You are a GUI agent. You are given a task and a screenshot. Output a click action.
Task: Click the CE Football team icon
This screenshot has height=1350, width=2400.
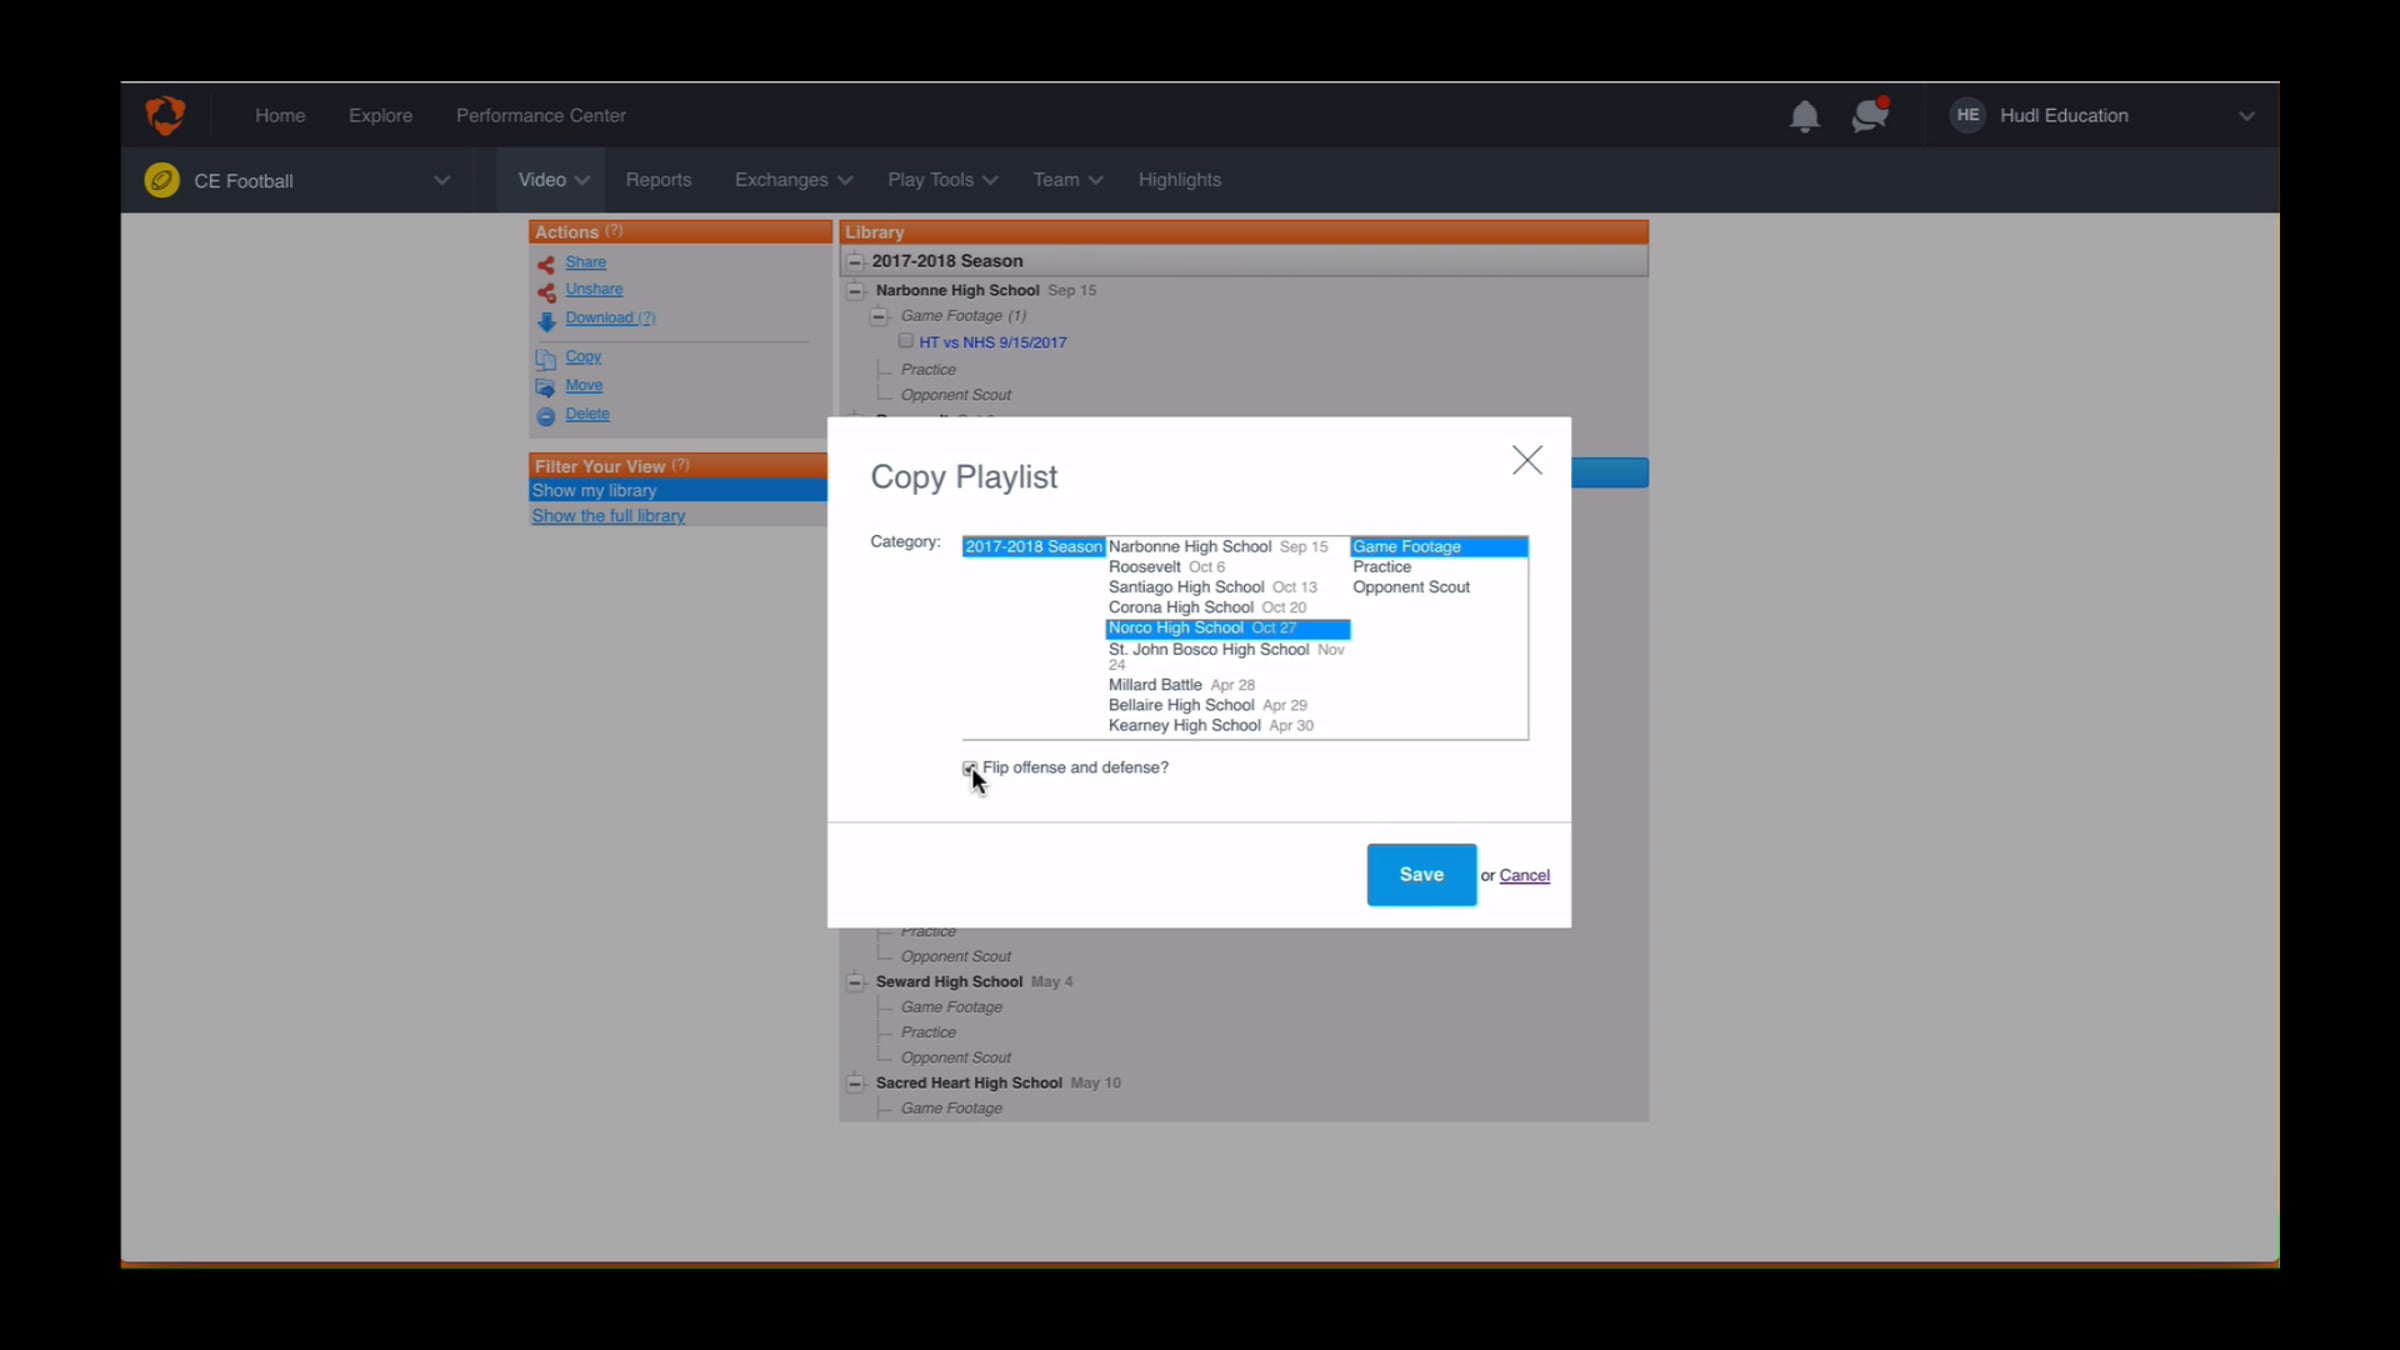tap(161, 180)
